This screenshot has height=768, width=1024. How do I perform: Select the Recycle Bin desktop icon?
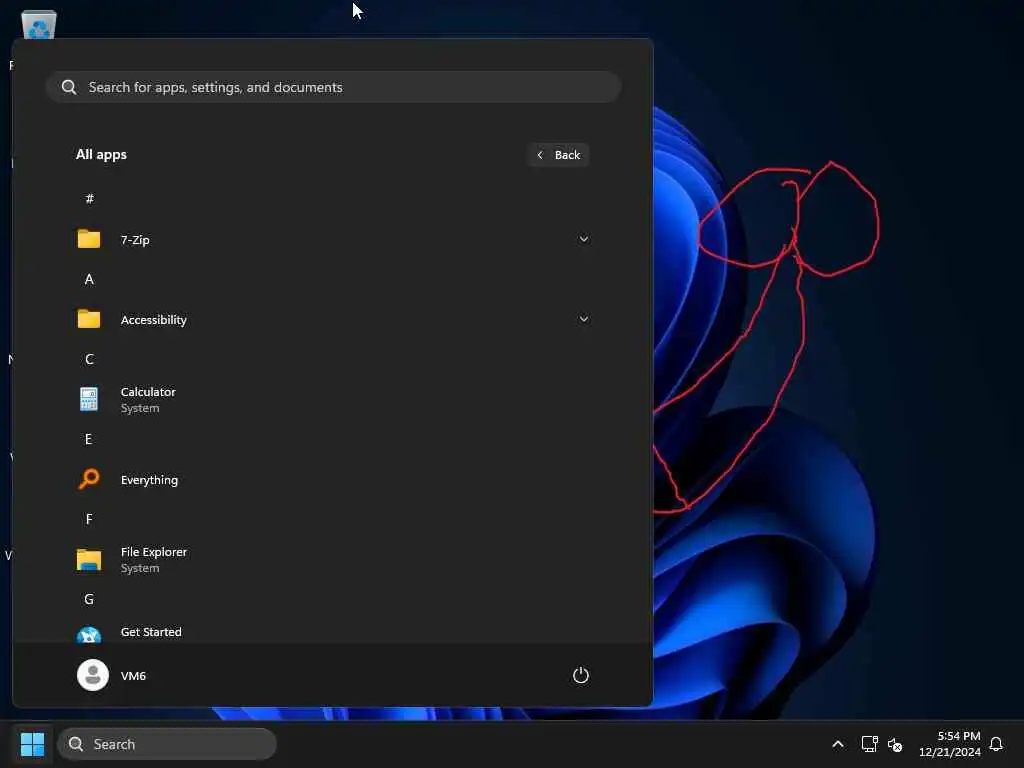39,25
